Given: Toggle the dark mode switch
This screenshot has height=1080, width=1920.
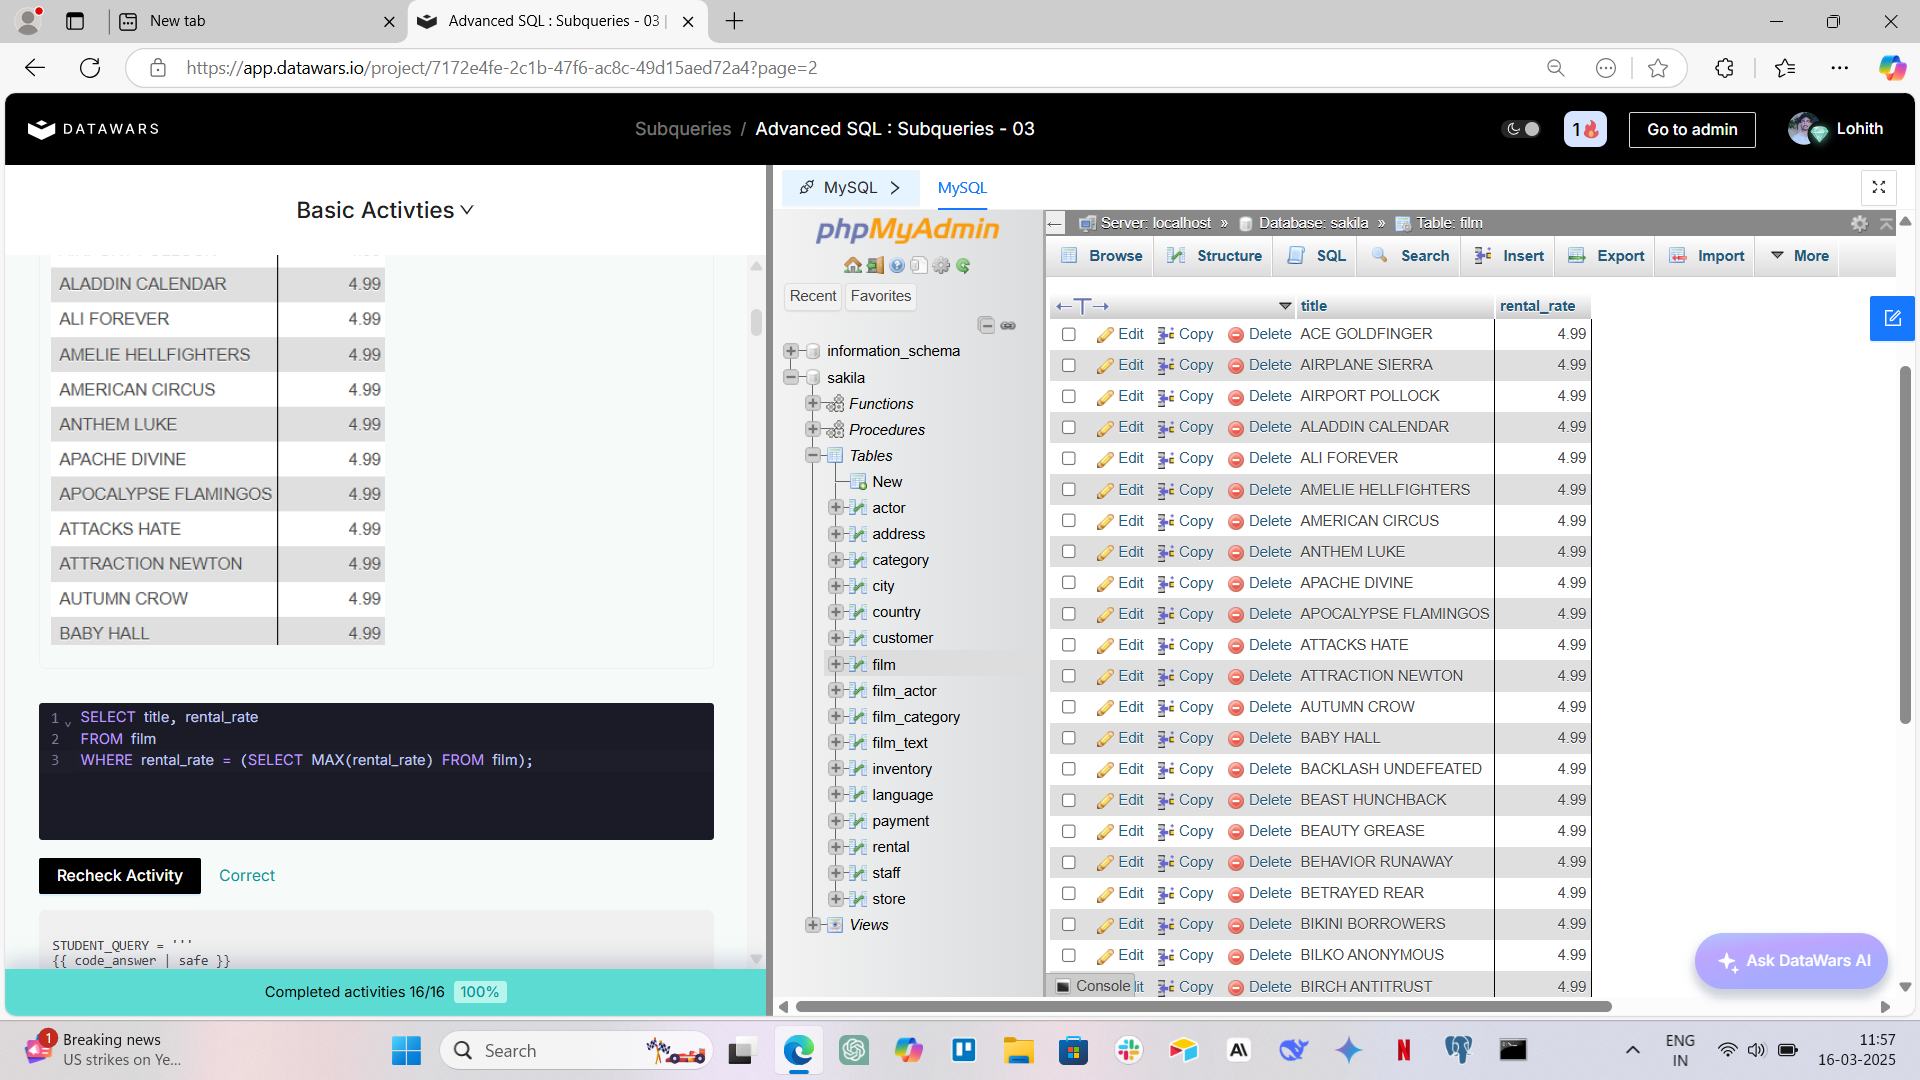Looking at the screenshot, I should point(1522,129).
